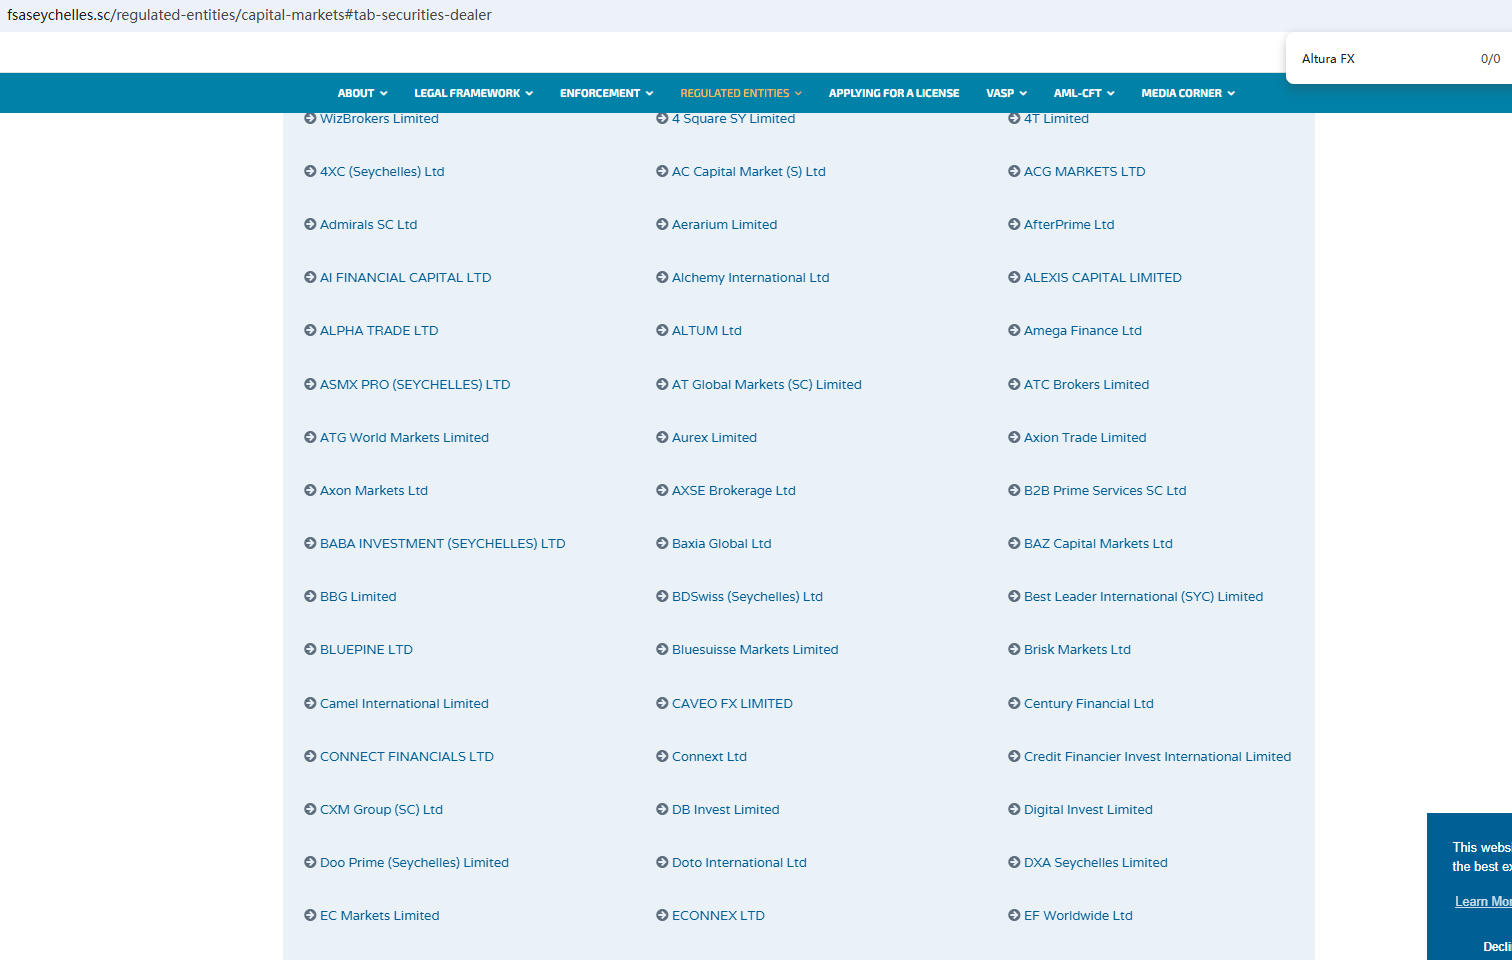The width and height of the screenshot is (1512, 960).
Task: Open WizBrokers Limited entry
Action: tap(379, 118)
